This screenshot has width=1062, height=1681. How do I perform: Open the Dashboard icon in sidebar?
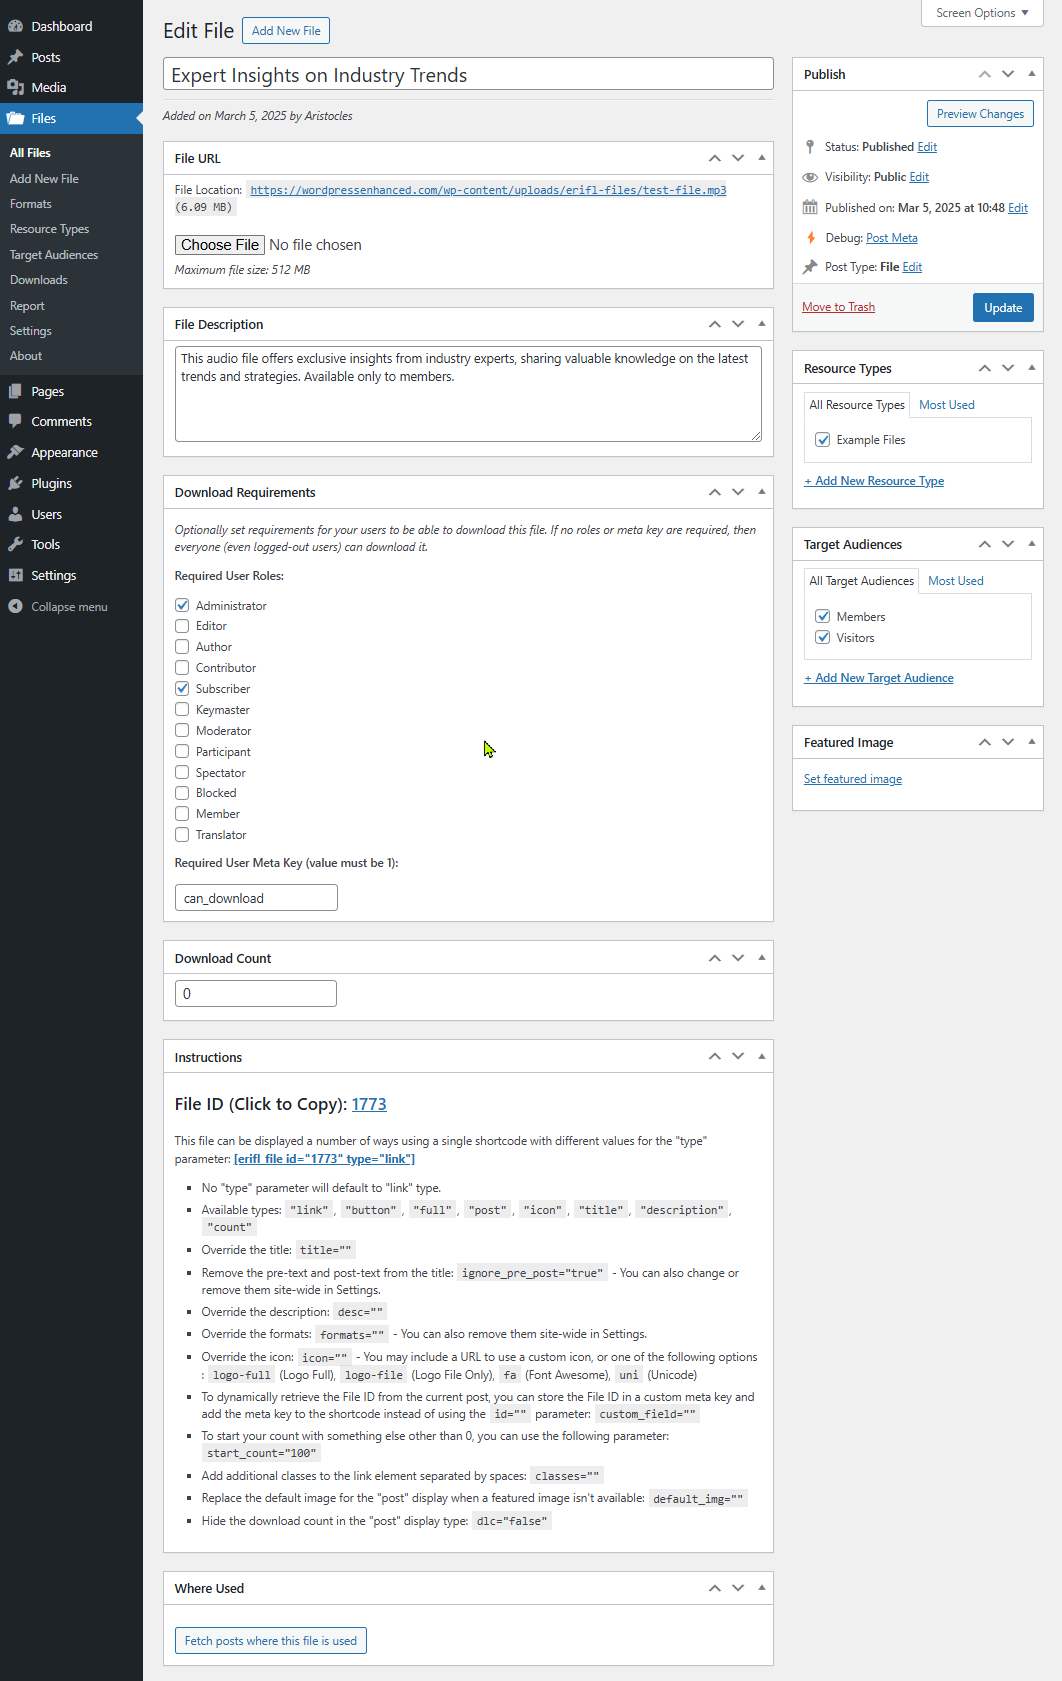pyautogui.click(x=15, y=26)
